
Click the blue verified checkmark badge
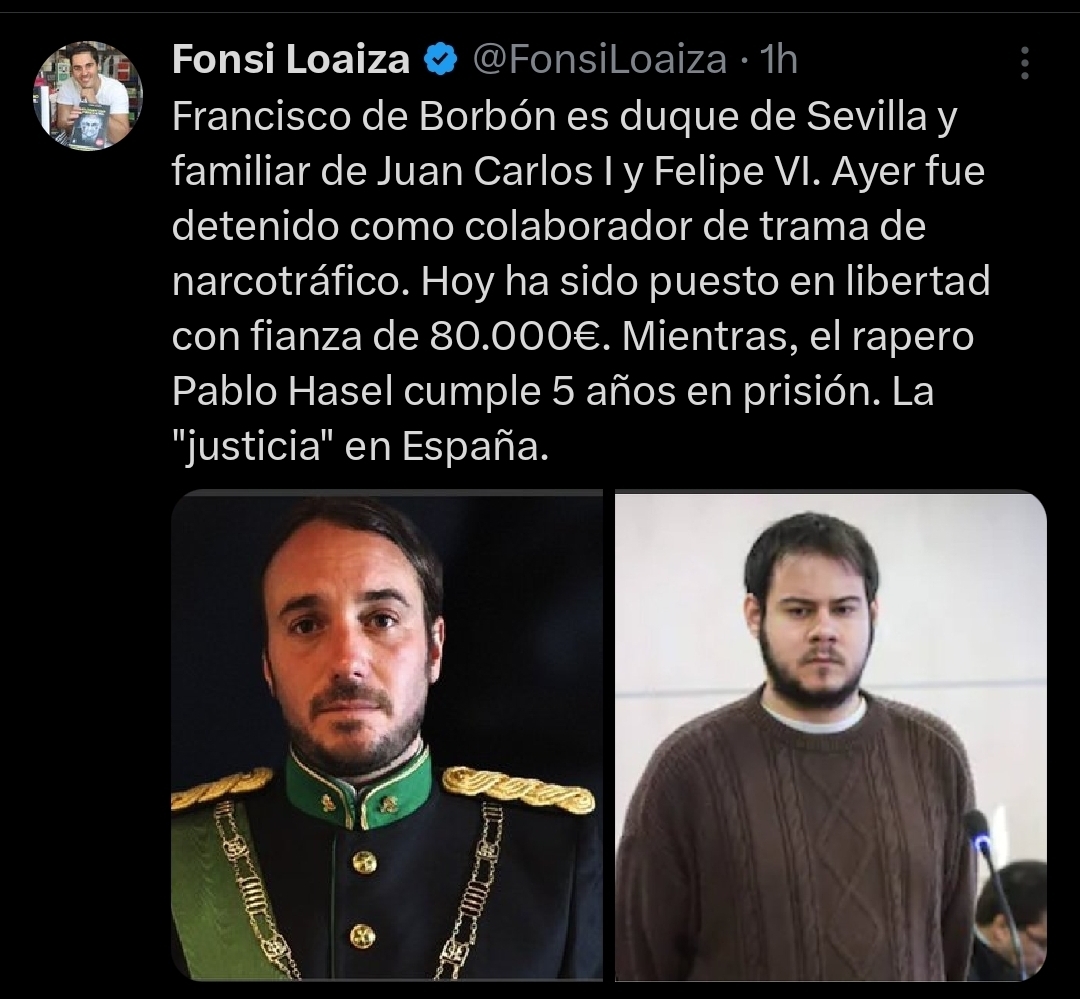click(439, 59)
